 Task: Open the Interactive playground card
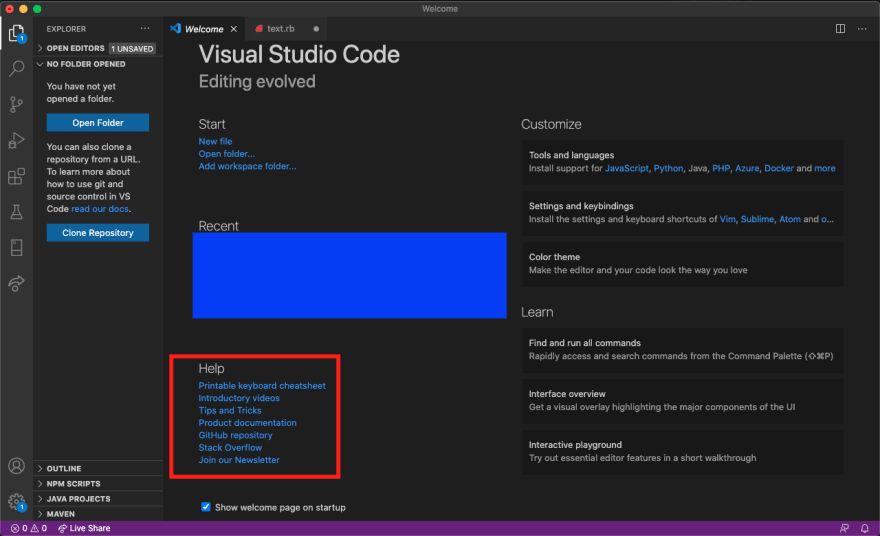682,452
